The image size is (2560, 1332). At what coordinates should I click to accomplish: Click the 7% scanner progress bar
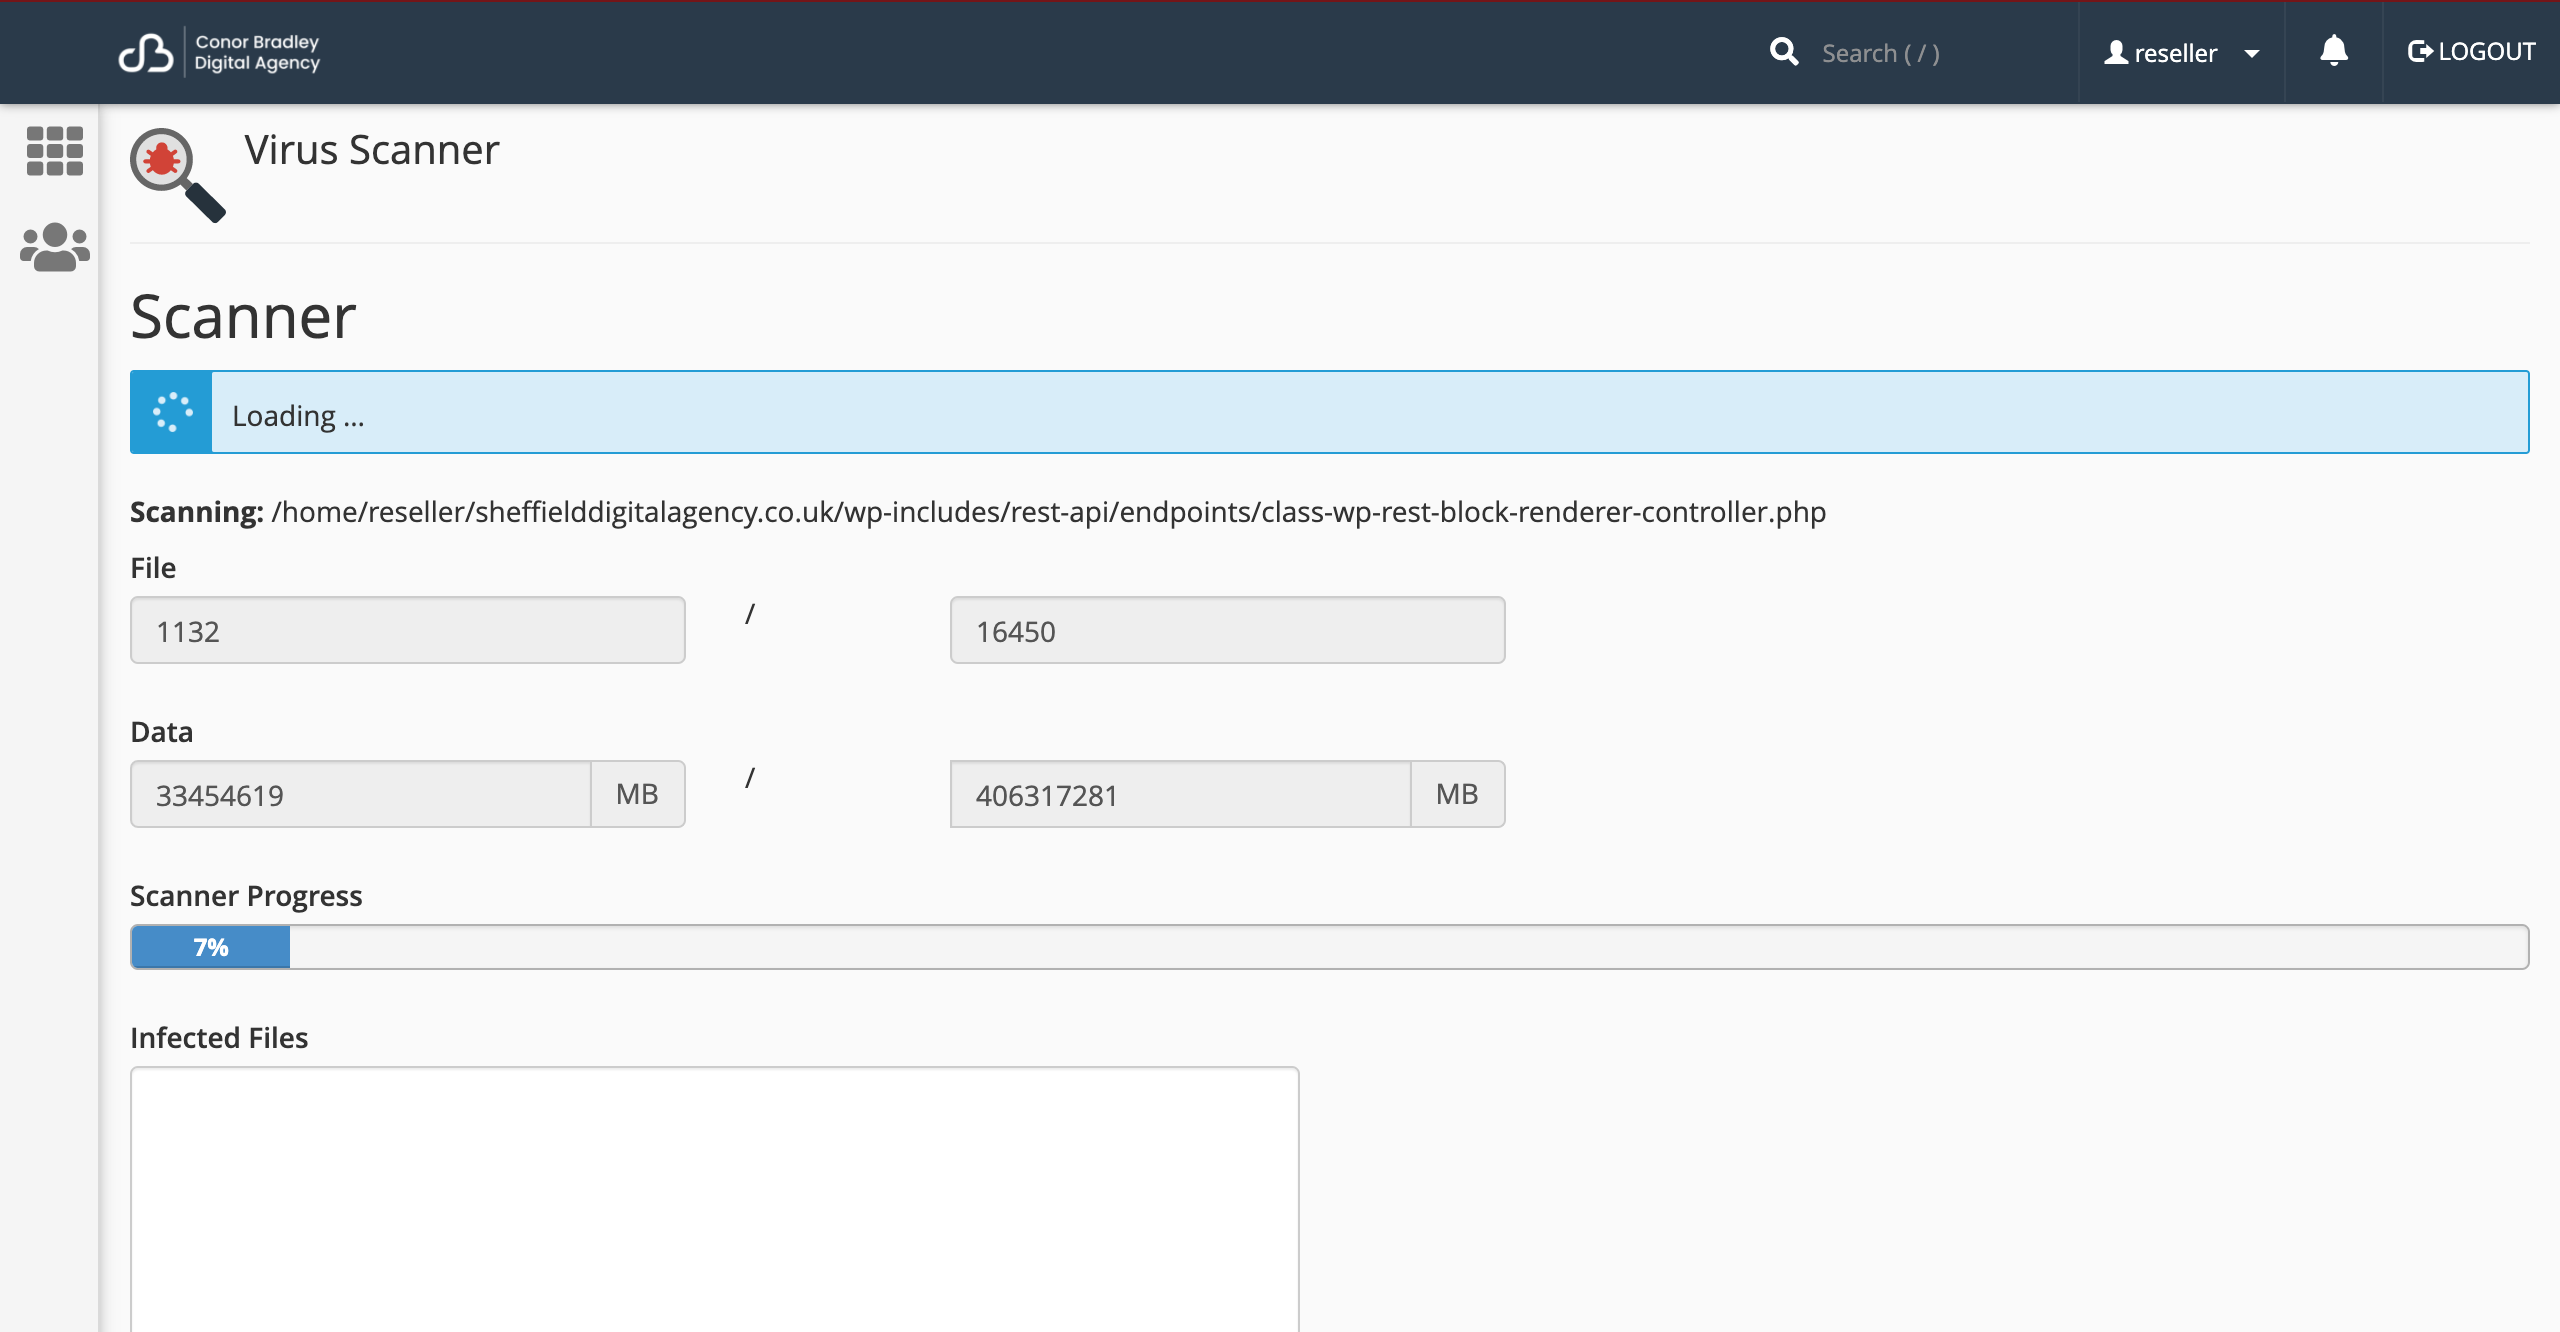[1330, 947]
